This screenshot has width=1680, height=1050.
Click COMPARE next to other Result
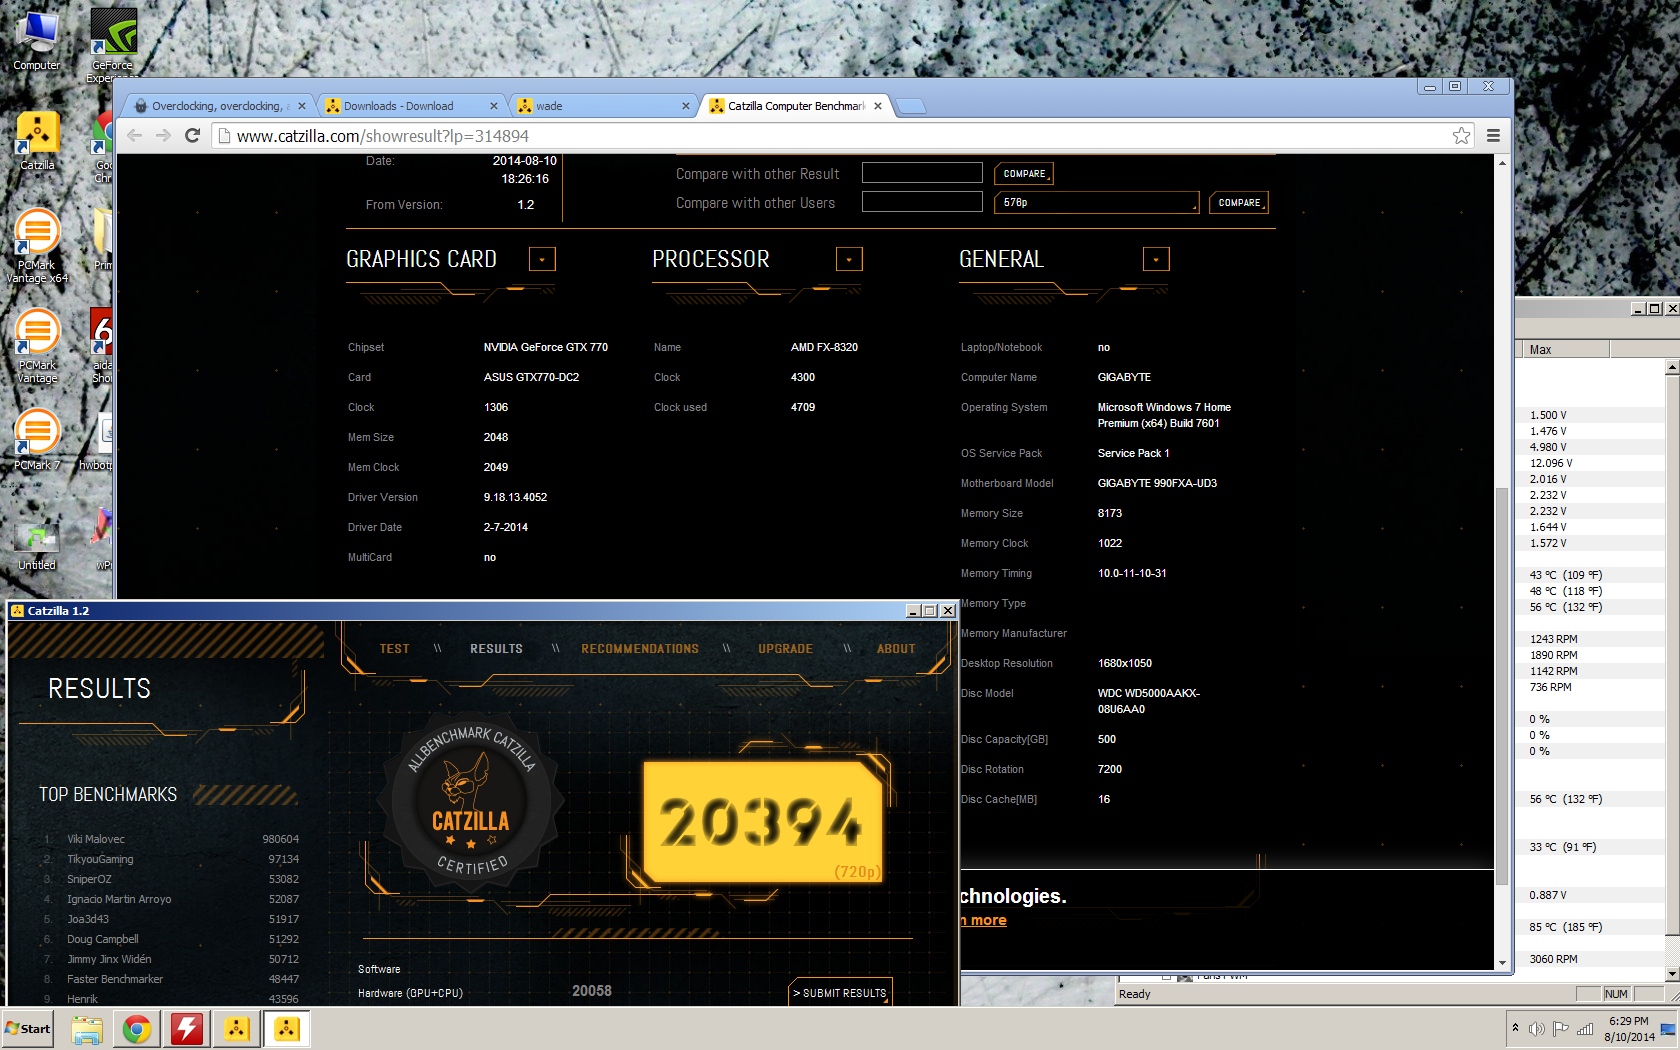pyautogui.click(x=1024, y=174)
